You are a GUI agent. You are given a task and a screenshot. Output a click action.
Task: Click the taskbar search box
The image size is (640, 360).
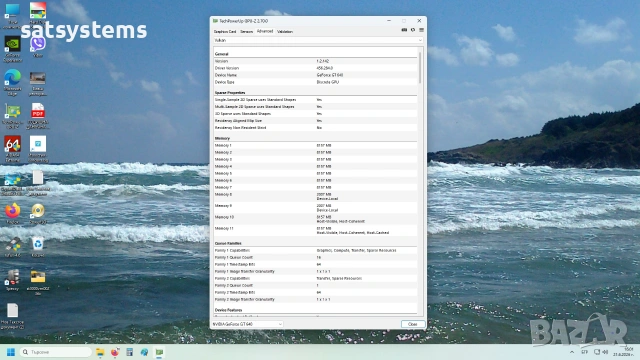click(x=55, y=352)
